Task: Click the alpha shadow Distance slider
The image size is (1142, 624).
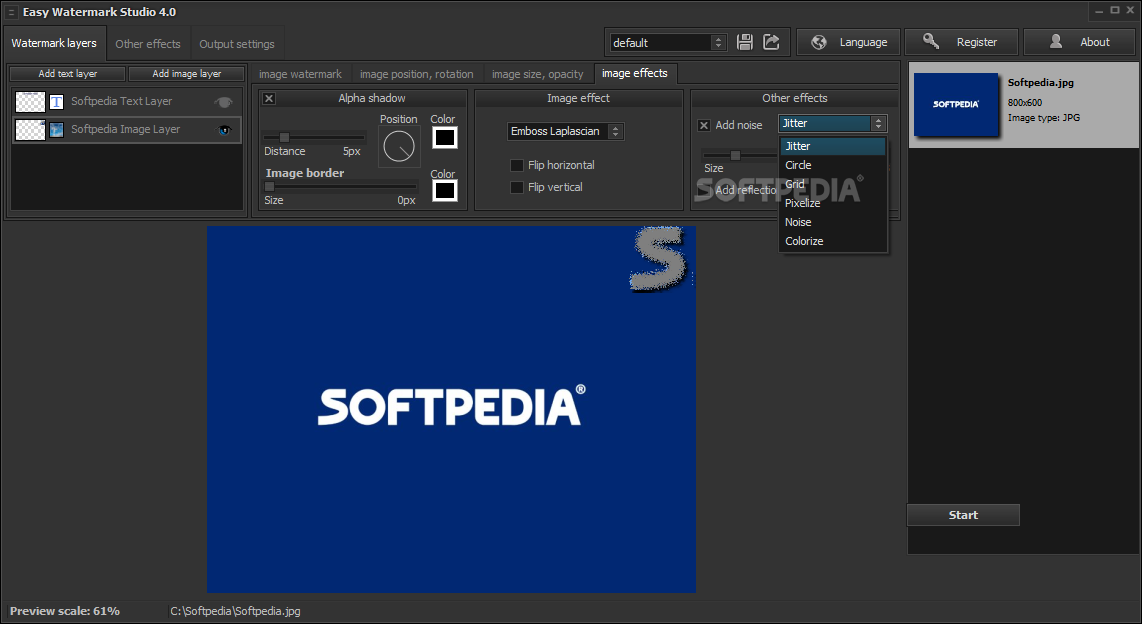Action: (314, 137)
